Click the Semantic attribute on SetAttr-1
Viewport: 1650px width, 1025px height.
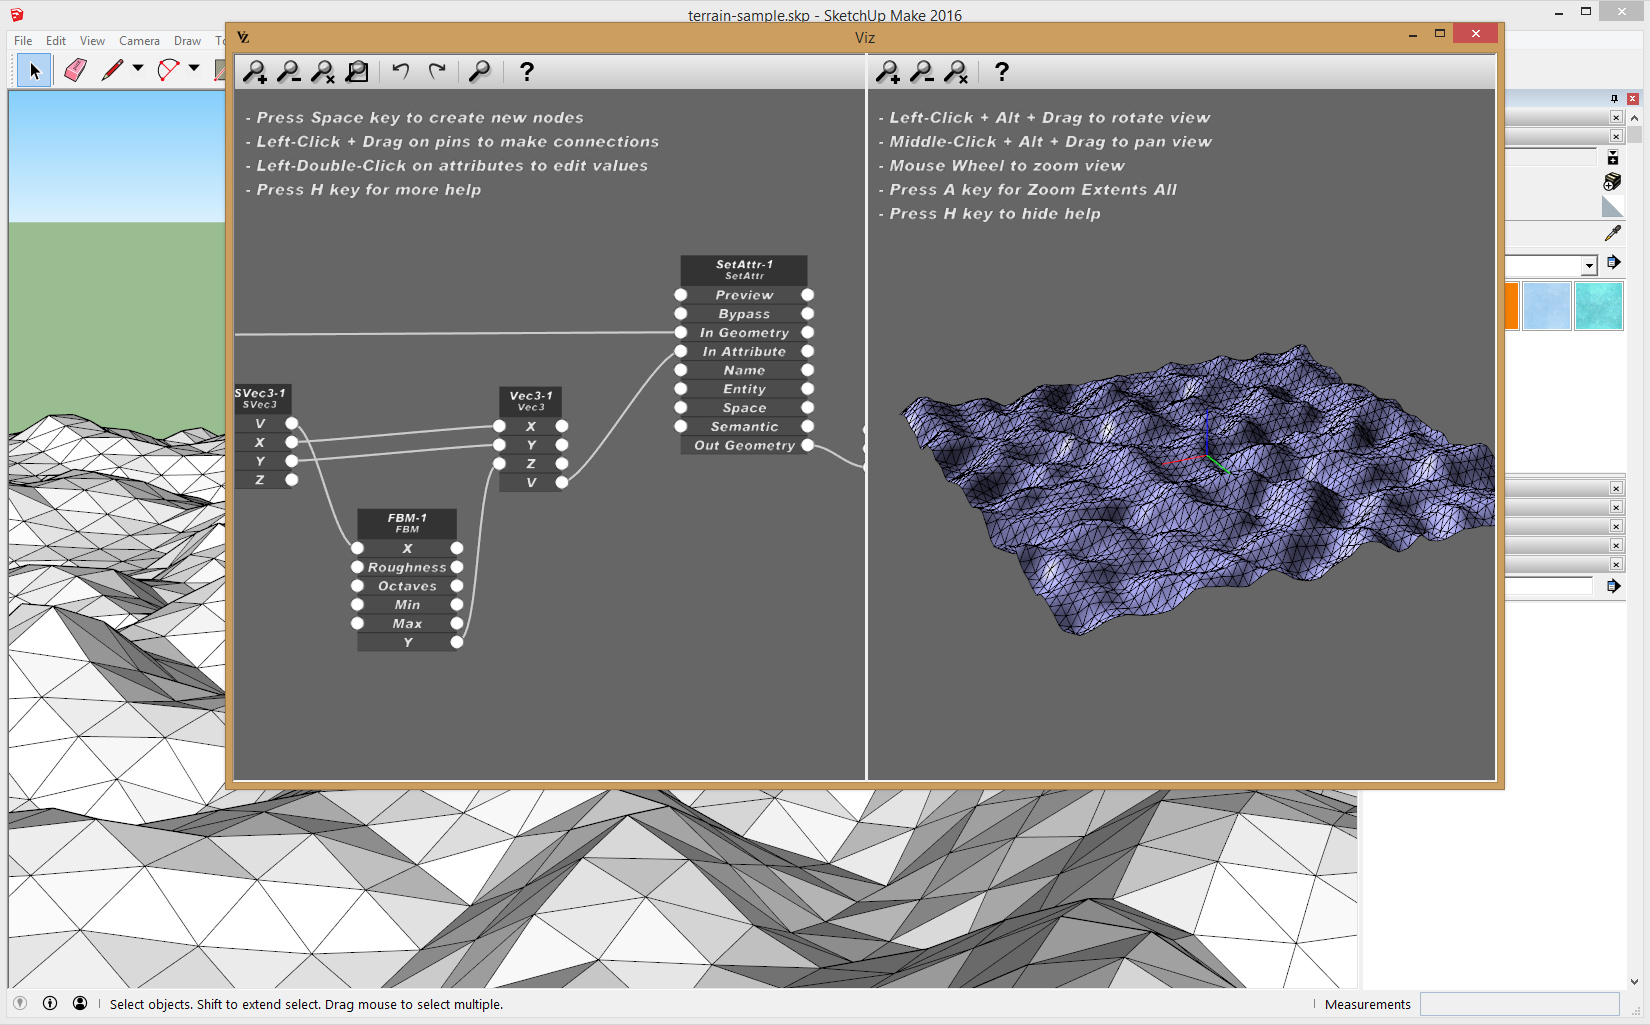(744, 427)
